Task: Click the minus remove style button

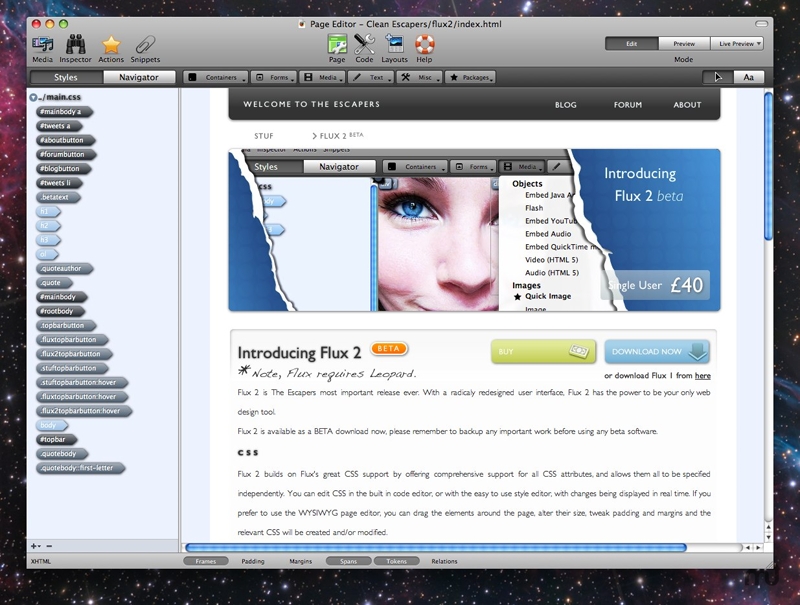Action: [49, 546]
